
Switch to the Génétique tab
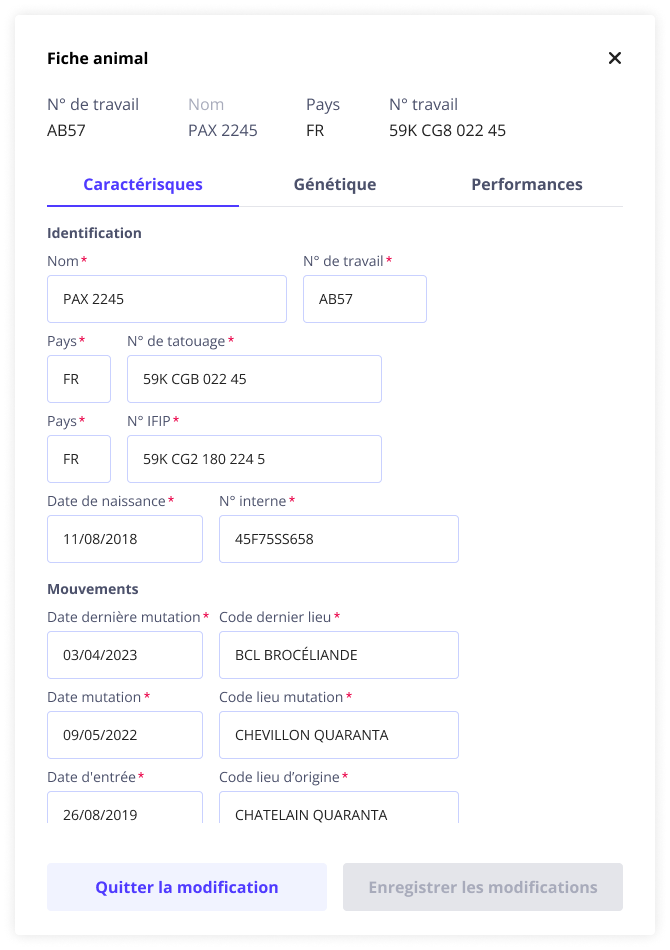pyautogui.click(x=335, y=184)
